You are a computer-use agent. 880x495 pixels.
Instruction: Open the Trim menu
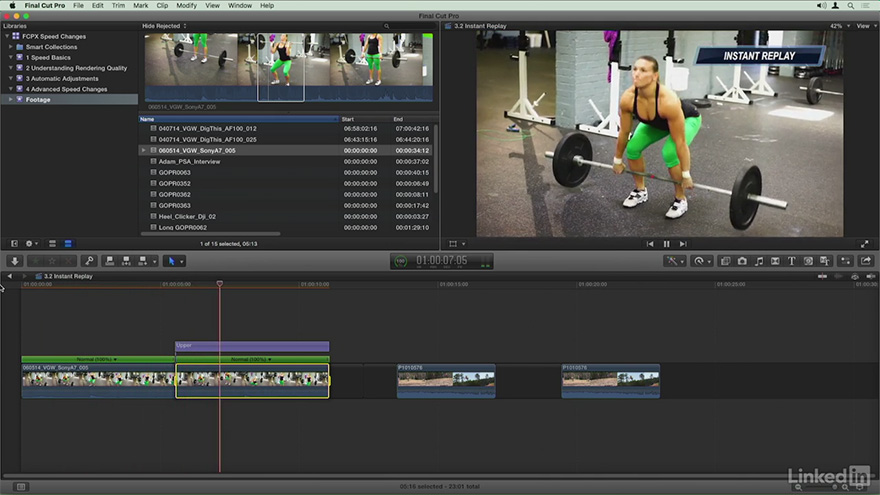click(118, 6)
